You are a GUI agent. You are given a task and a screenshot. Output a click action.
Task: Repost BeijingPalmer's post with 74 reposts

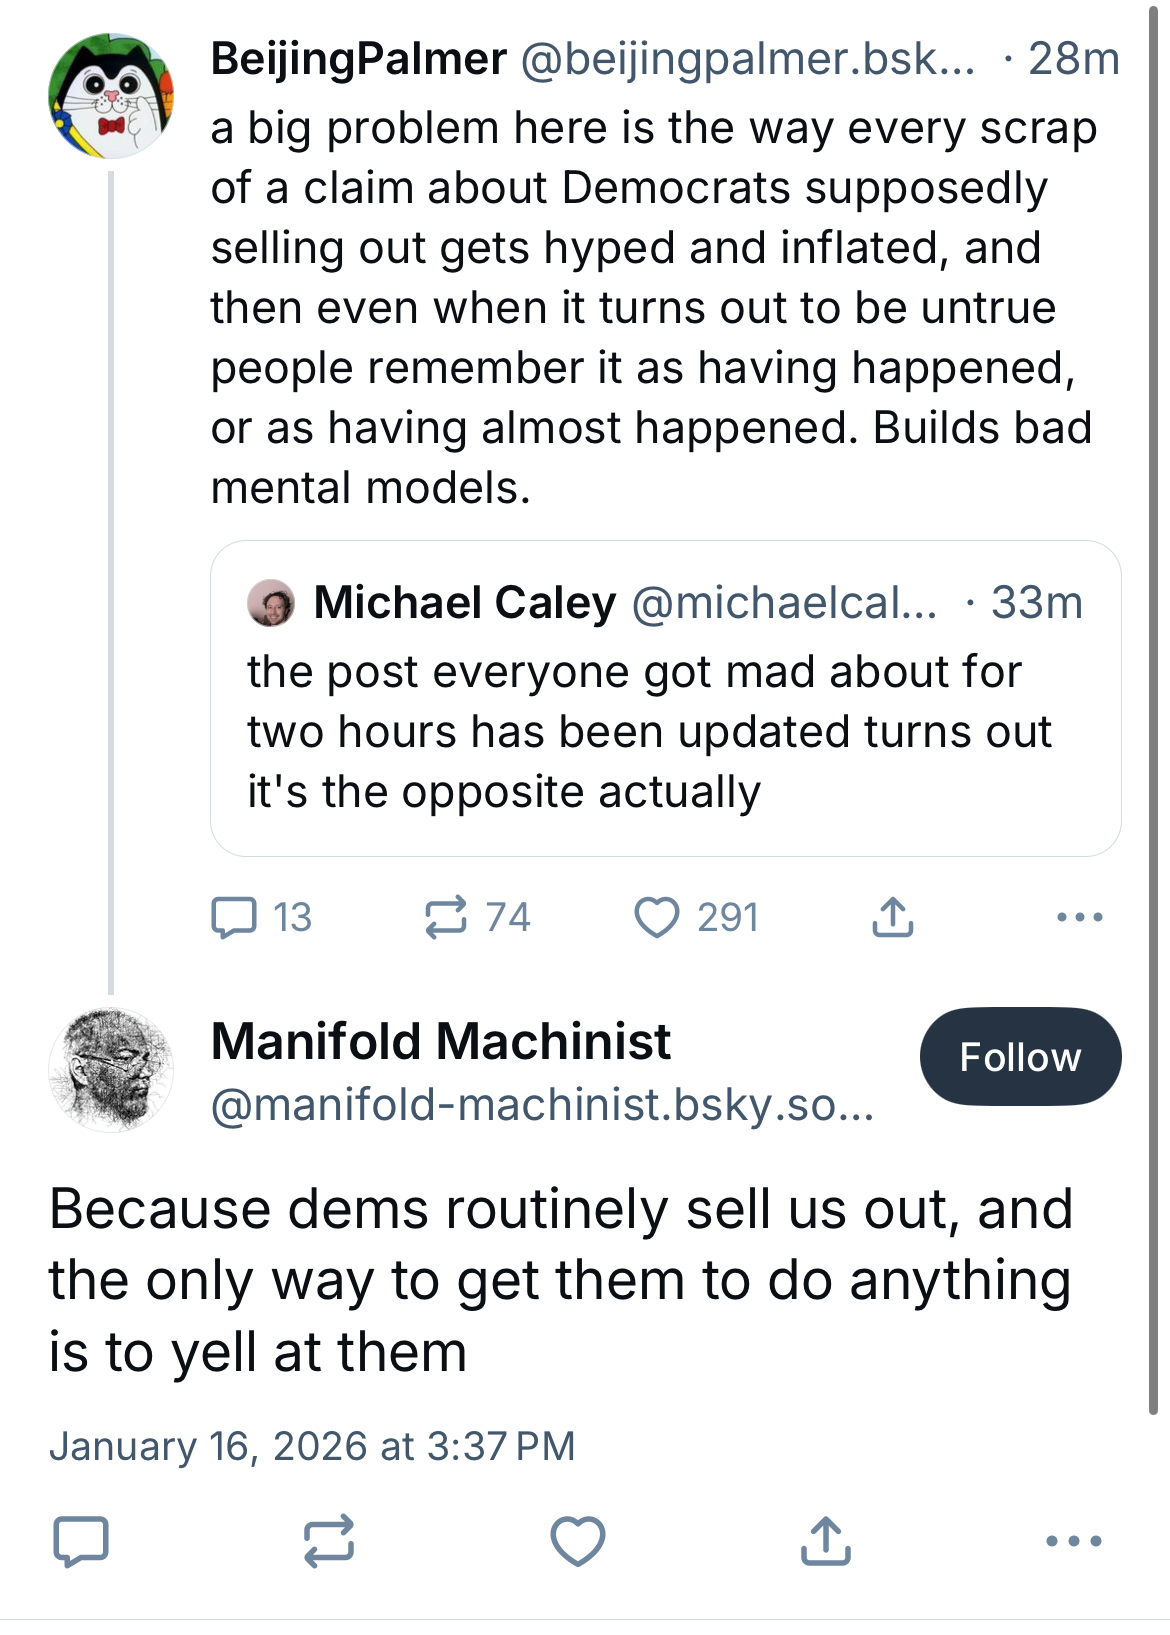(446, 917)
